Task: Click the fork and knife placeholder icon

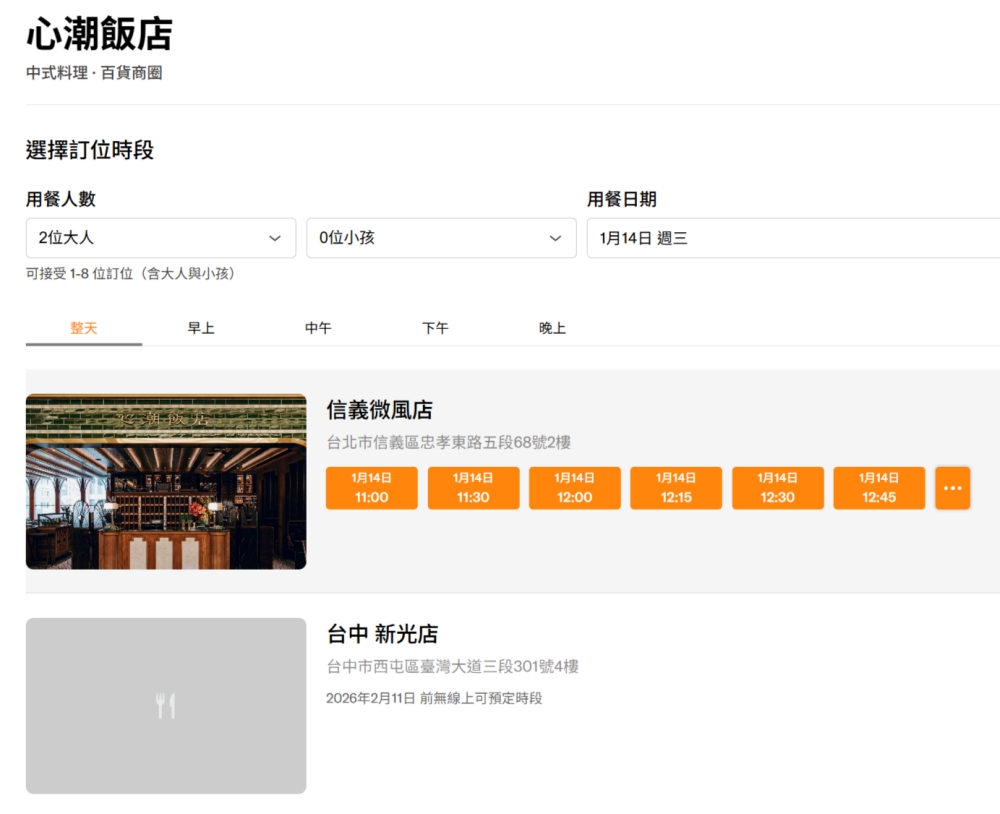Action: [166, 706]
